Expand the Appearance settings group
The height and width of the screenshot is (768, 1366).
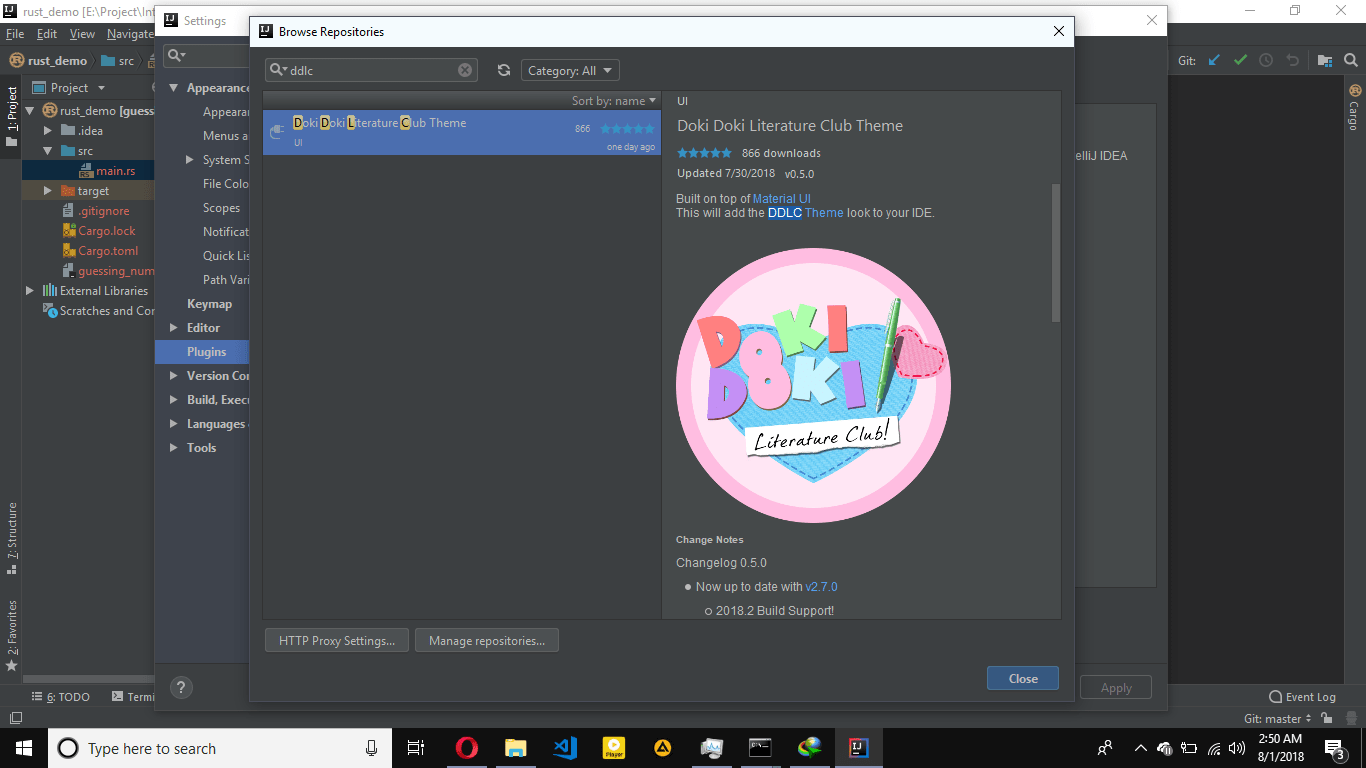174,88
